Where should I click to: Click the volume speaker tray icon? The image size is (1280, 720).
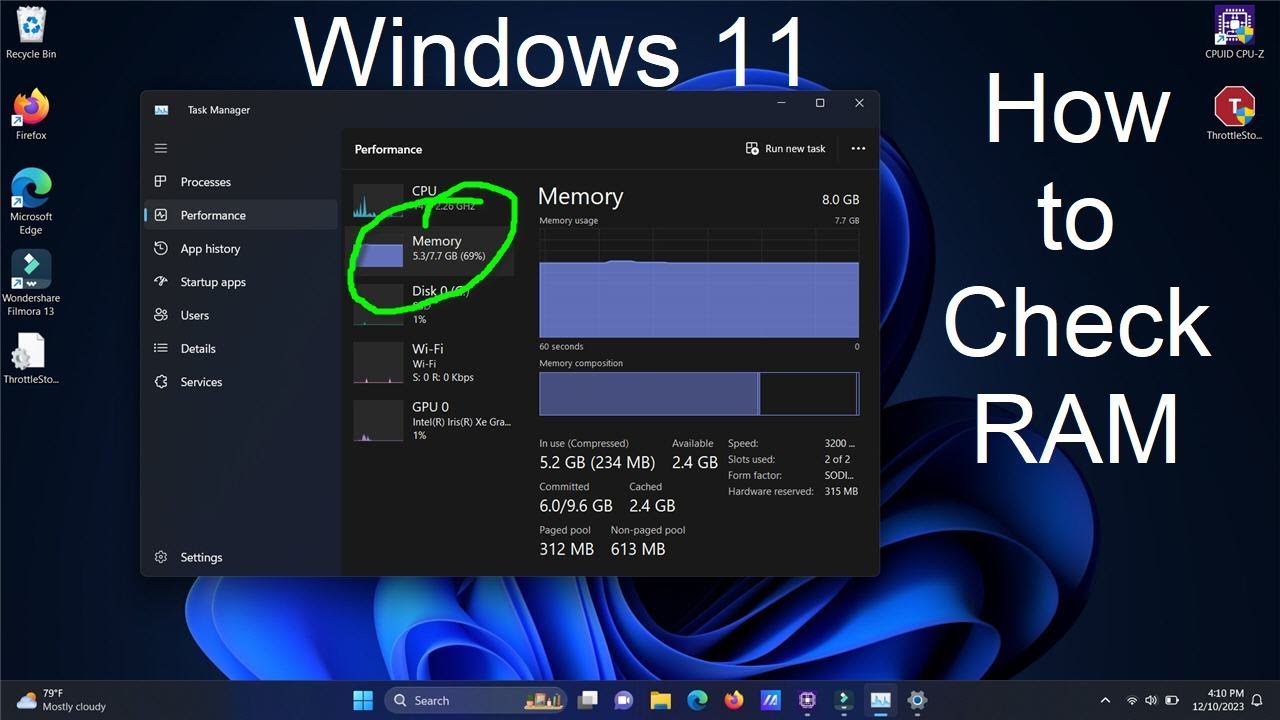[x=1151, y=701]
